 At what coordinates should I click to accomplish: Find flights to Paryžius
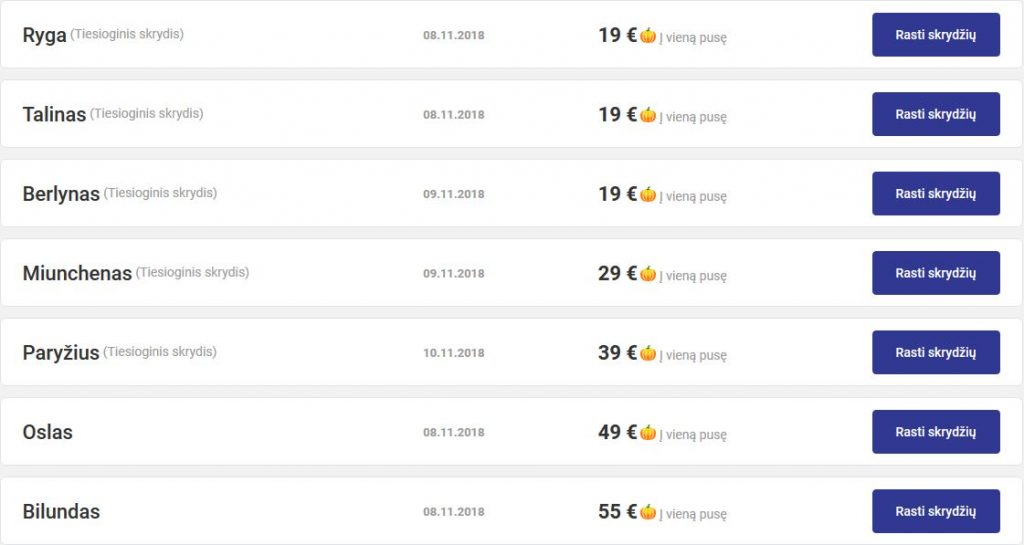936,352
